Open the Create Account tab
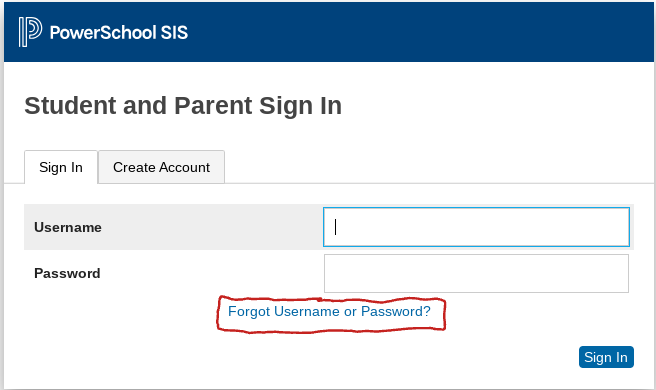Image resolution: width=656 pixels, height=390 pixels. [161, 167]
